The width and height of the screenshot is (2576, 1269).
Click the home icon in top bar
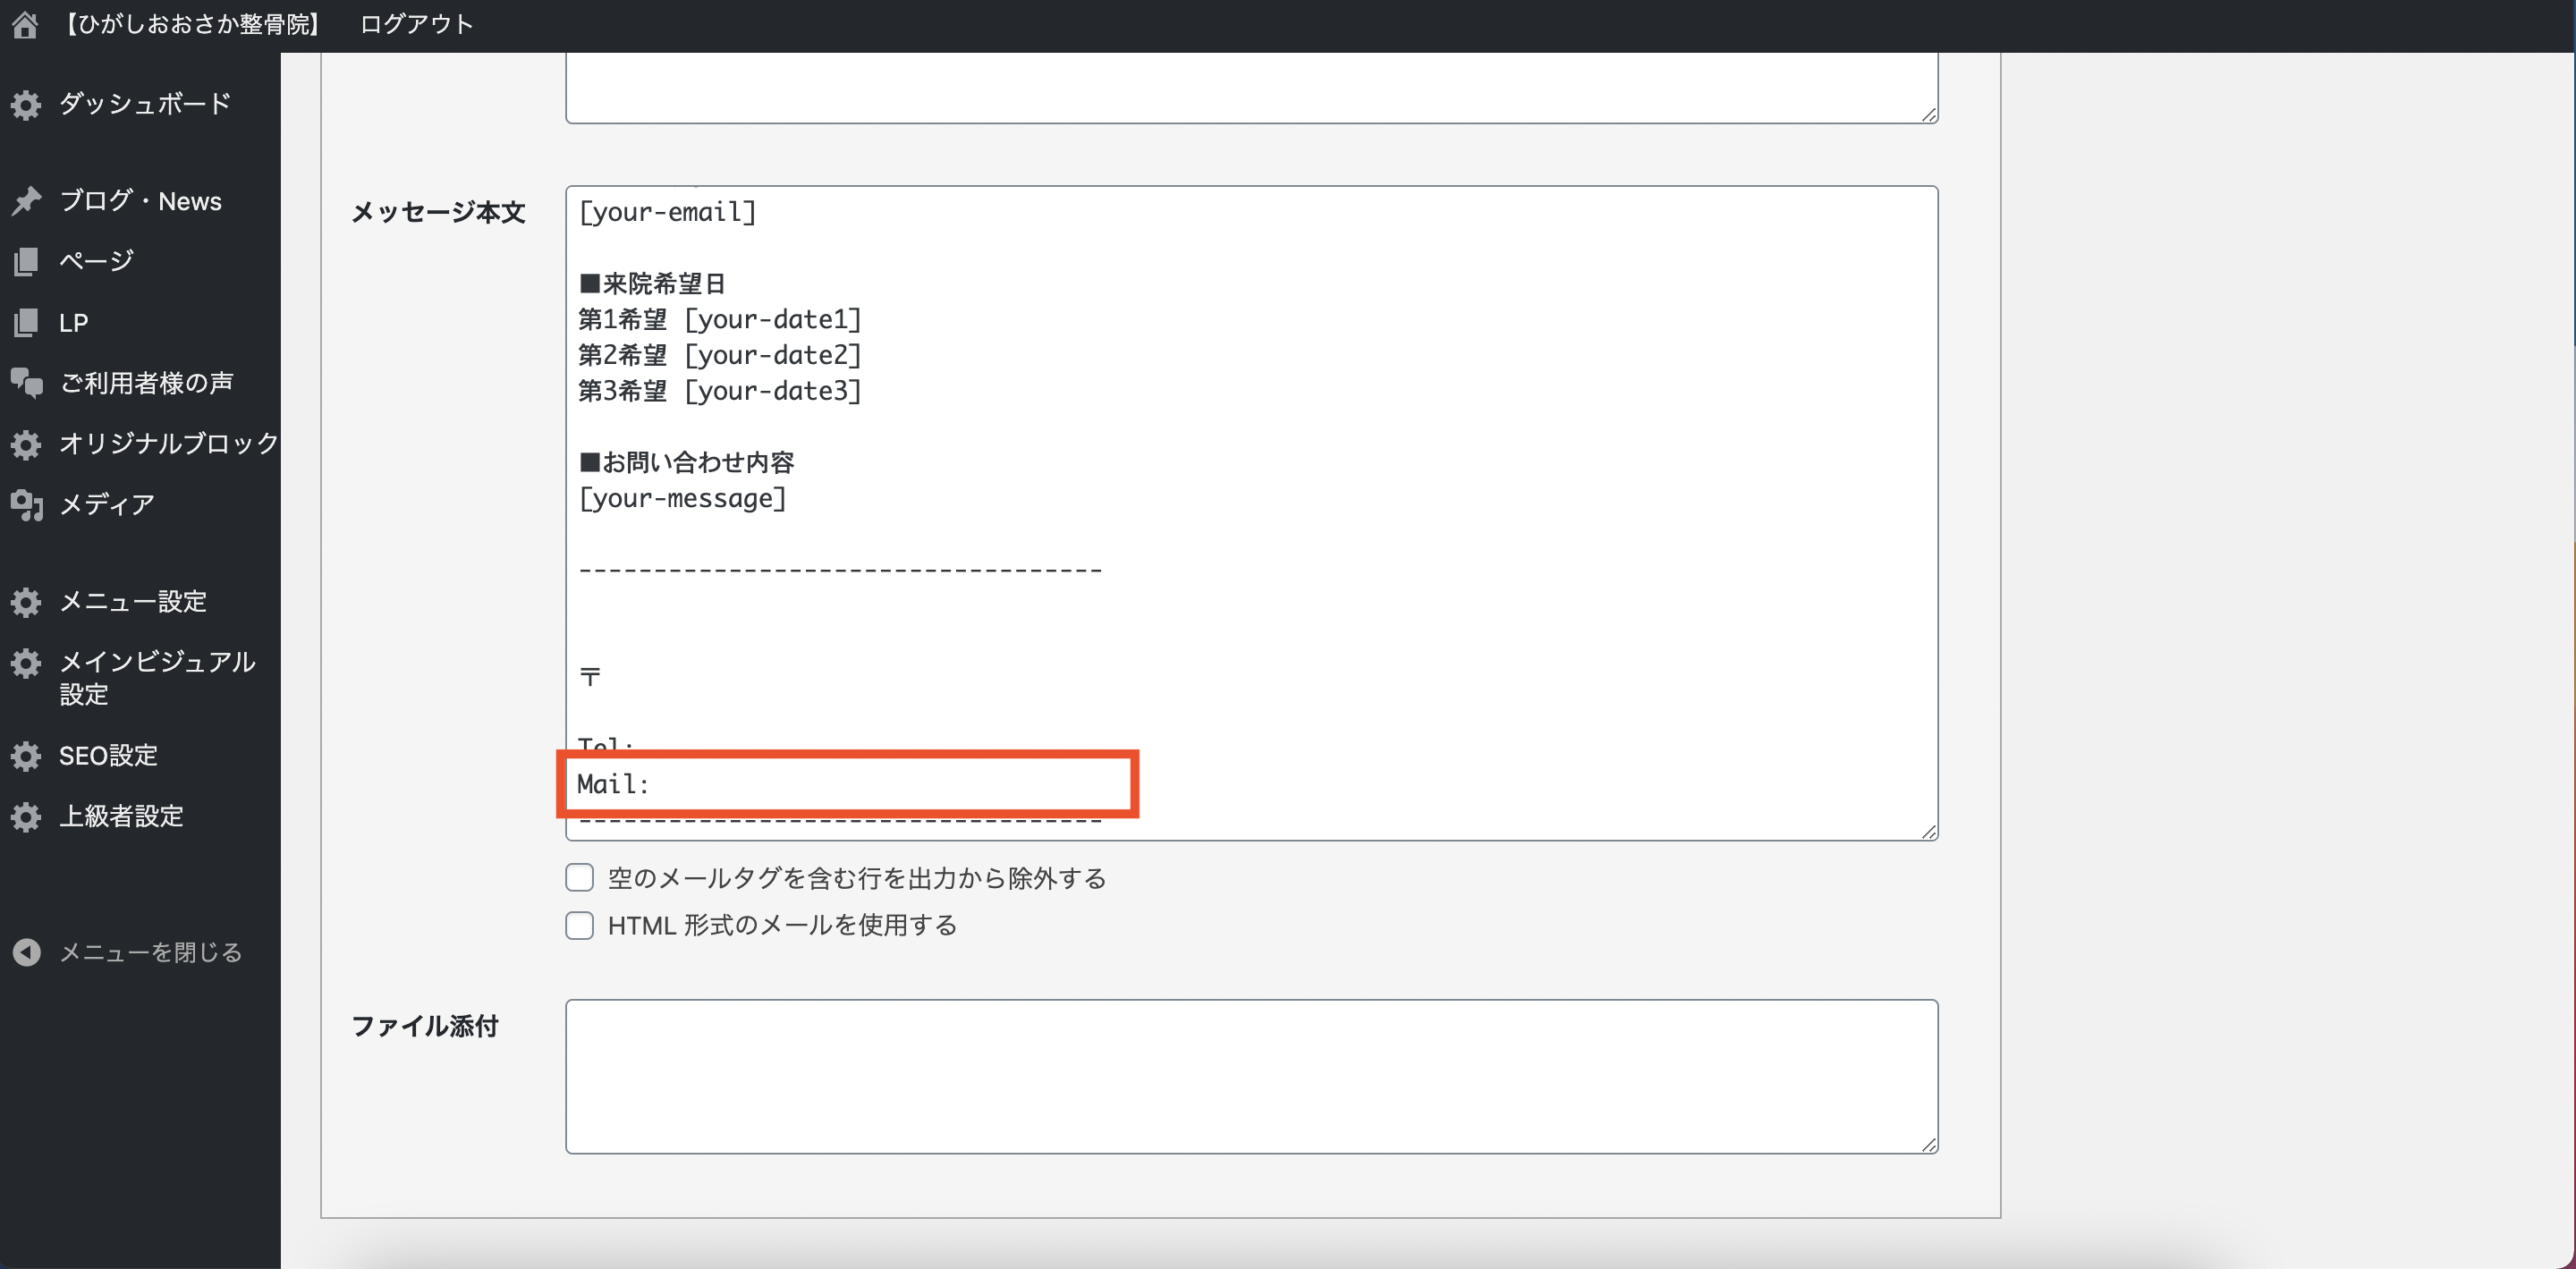point(25,24)
